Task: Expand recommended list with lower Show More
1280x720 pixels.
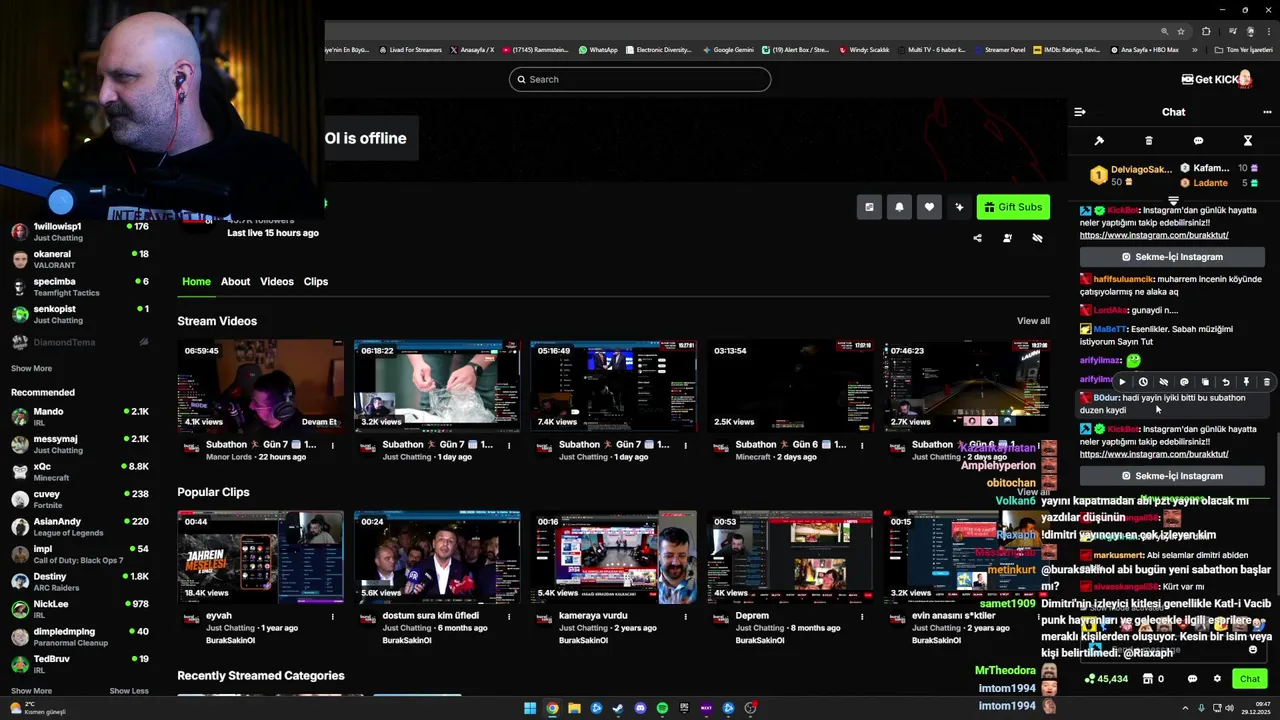Action: point(31,691)
